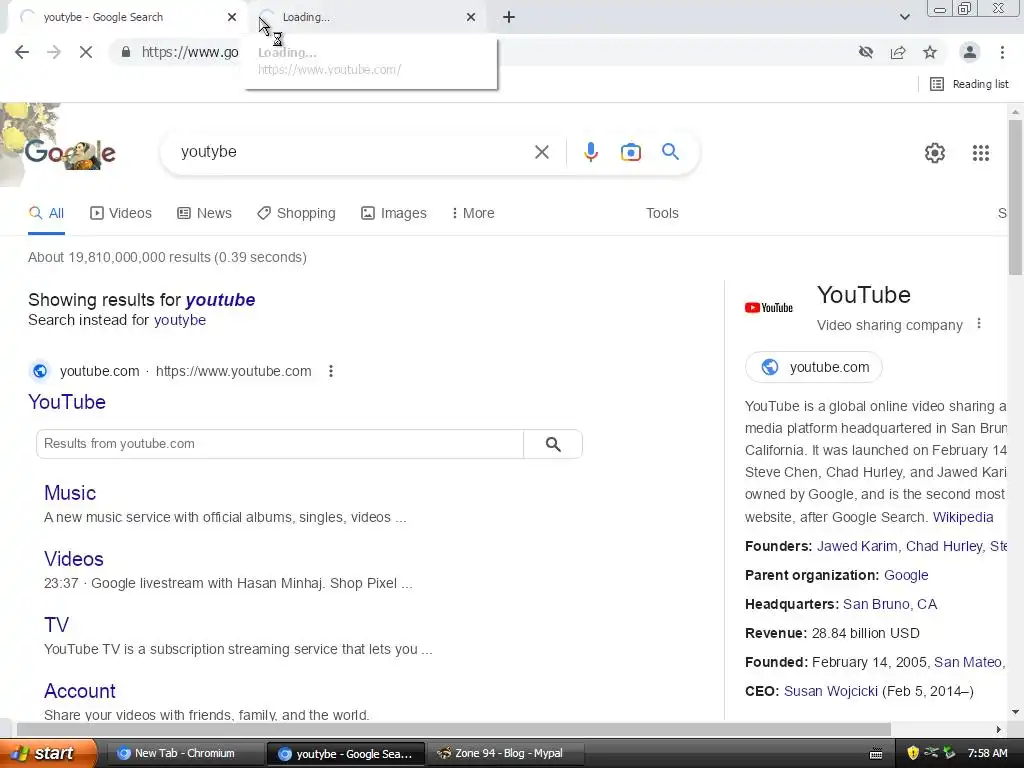Open the TV sitelink
This screenshot has height=768, width=1024.
pos(56,625)
